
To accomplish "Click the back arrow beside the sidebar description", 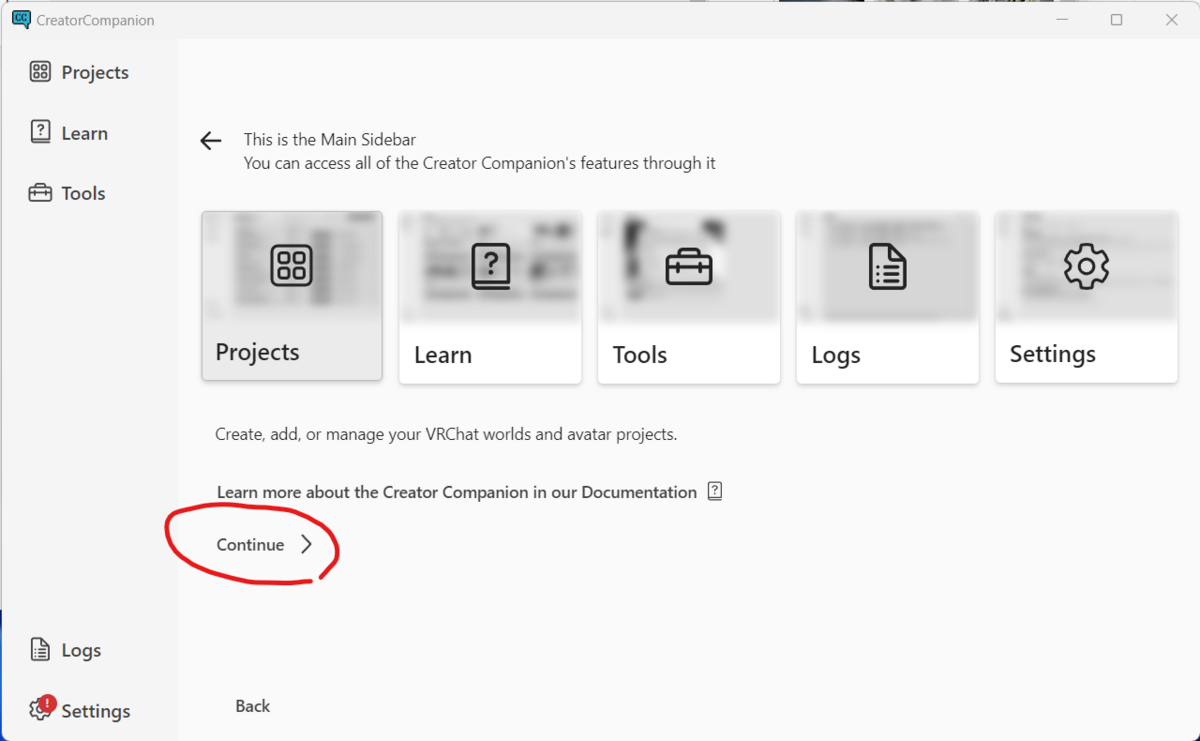I will click(x=210, y=141).
